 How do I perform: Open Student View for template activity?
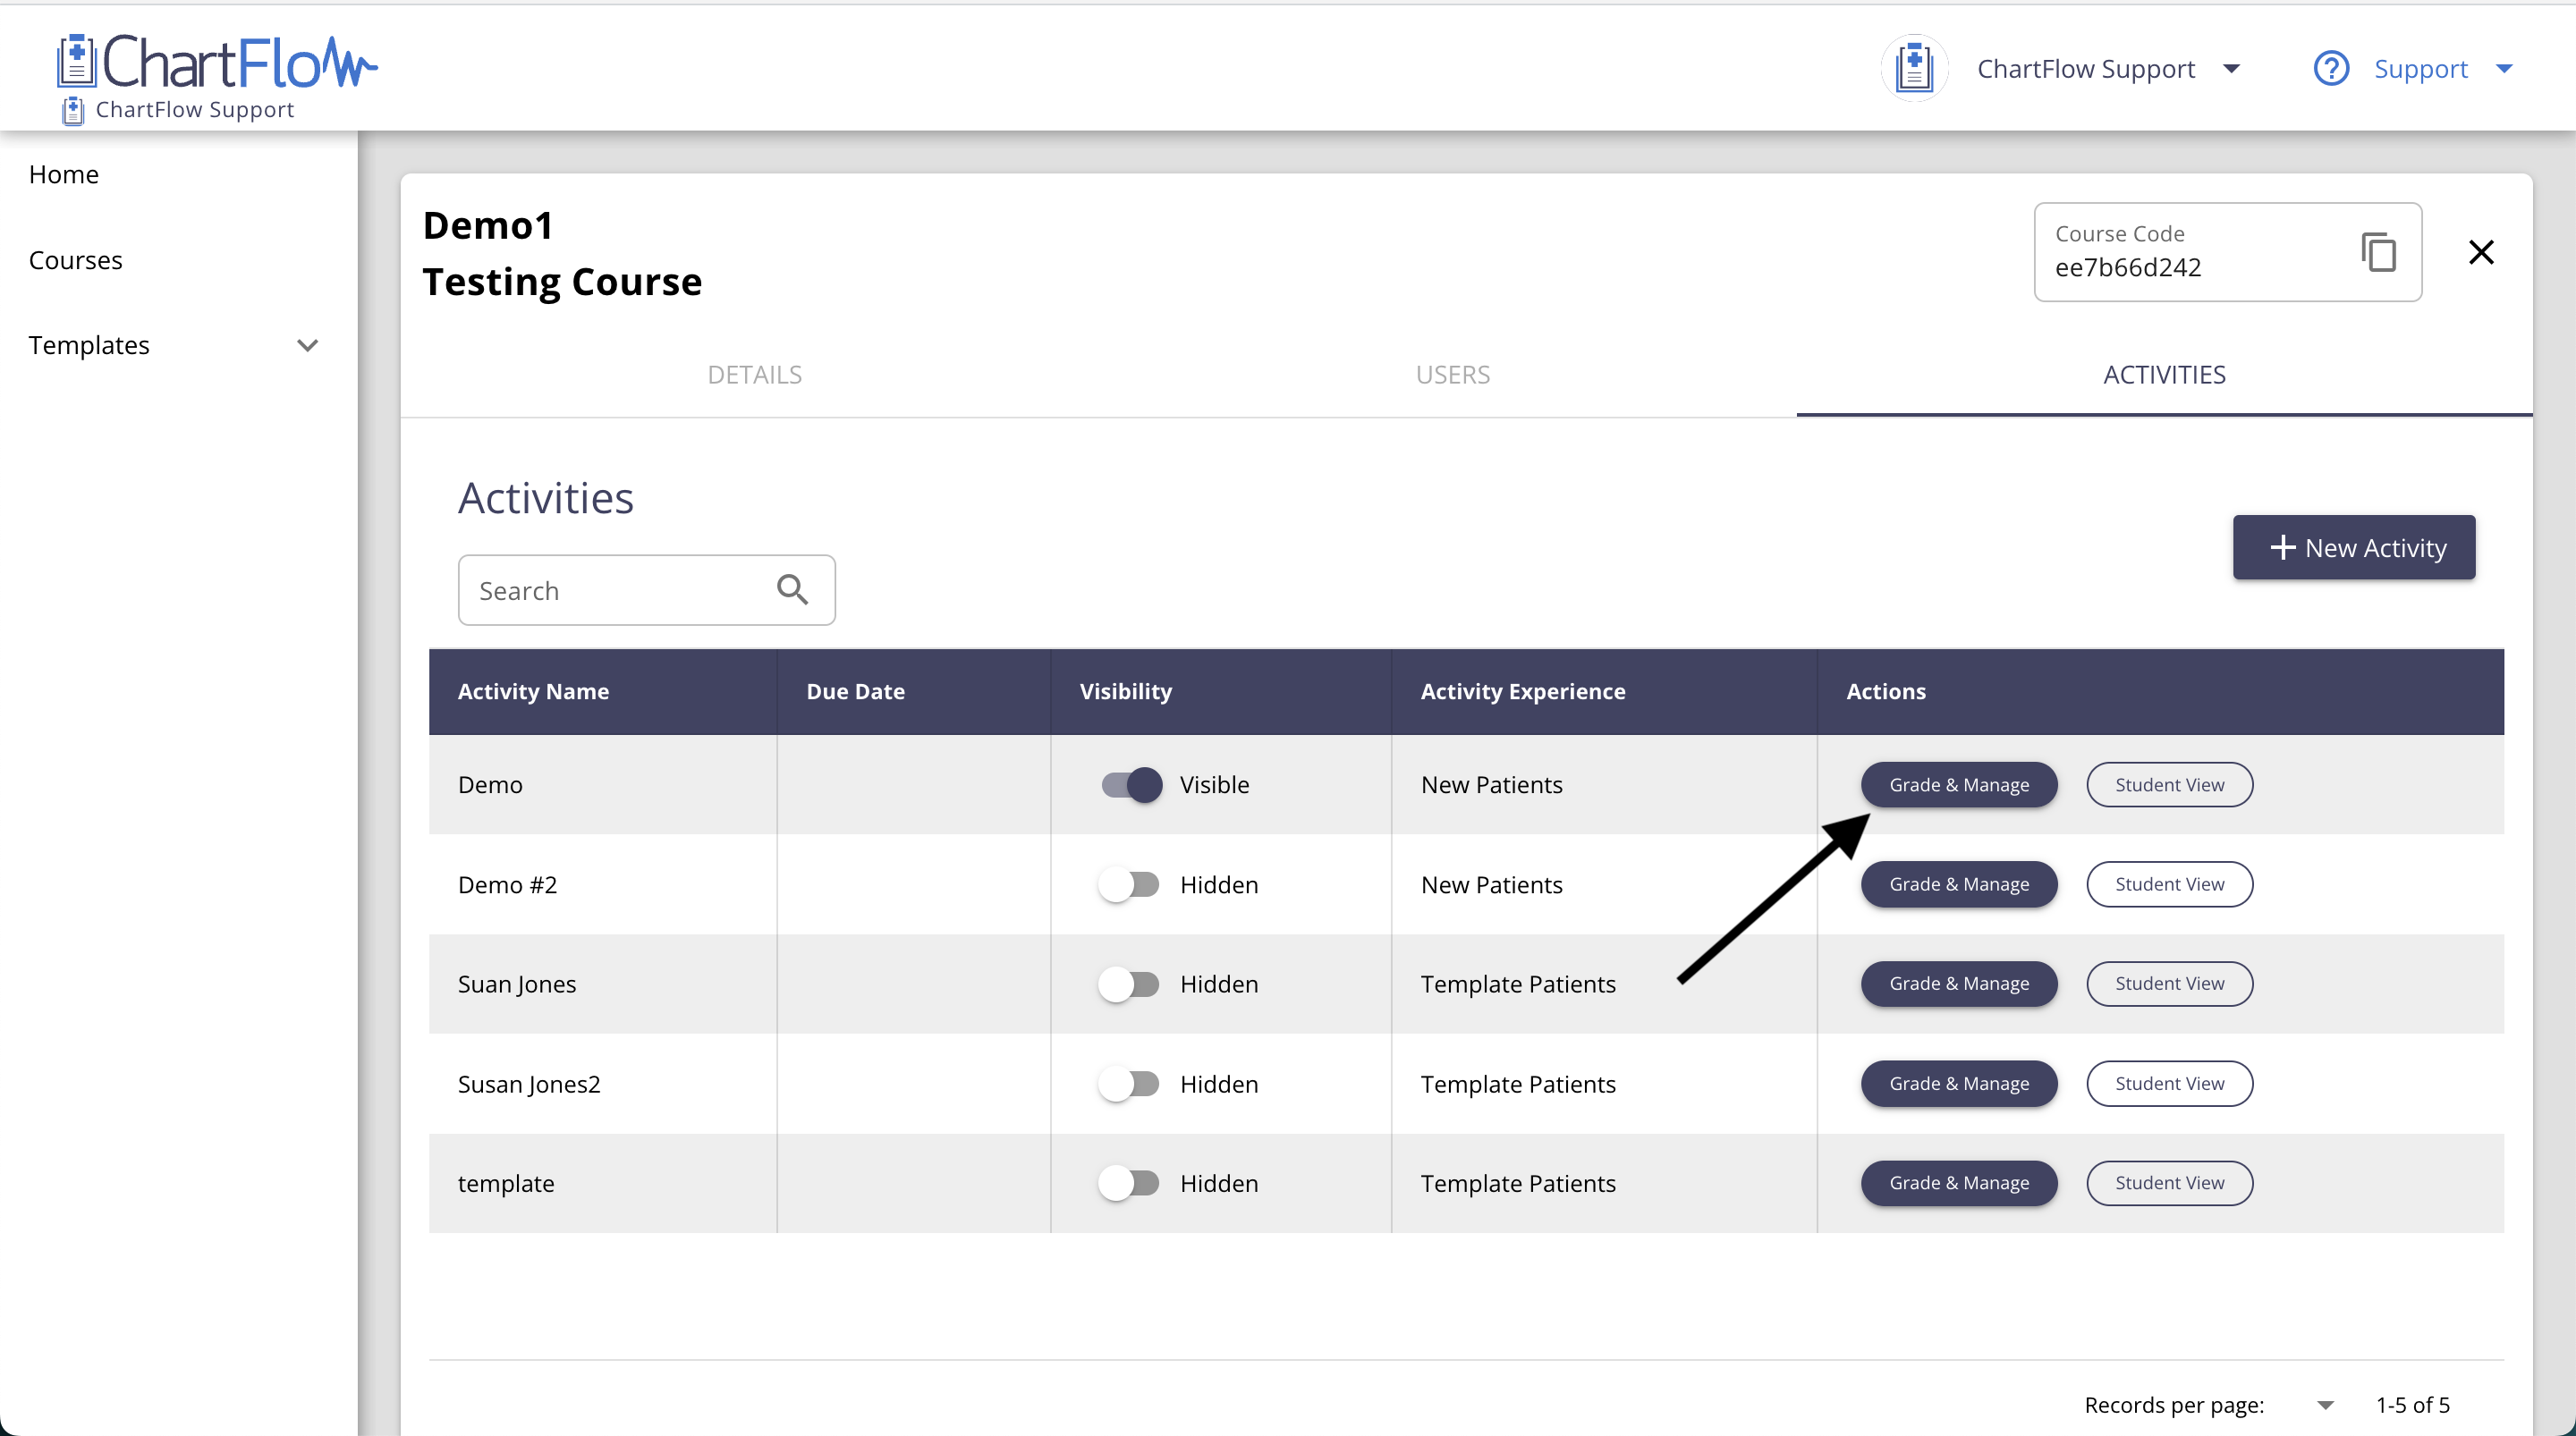pos(2168,1183)
